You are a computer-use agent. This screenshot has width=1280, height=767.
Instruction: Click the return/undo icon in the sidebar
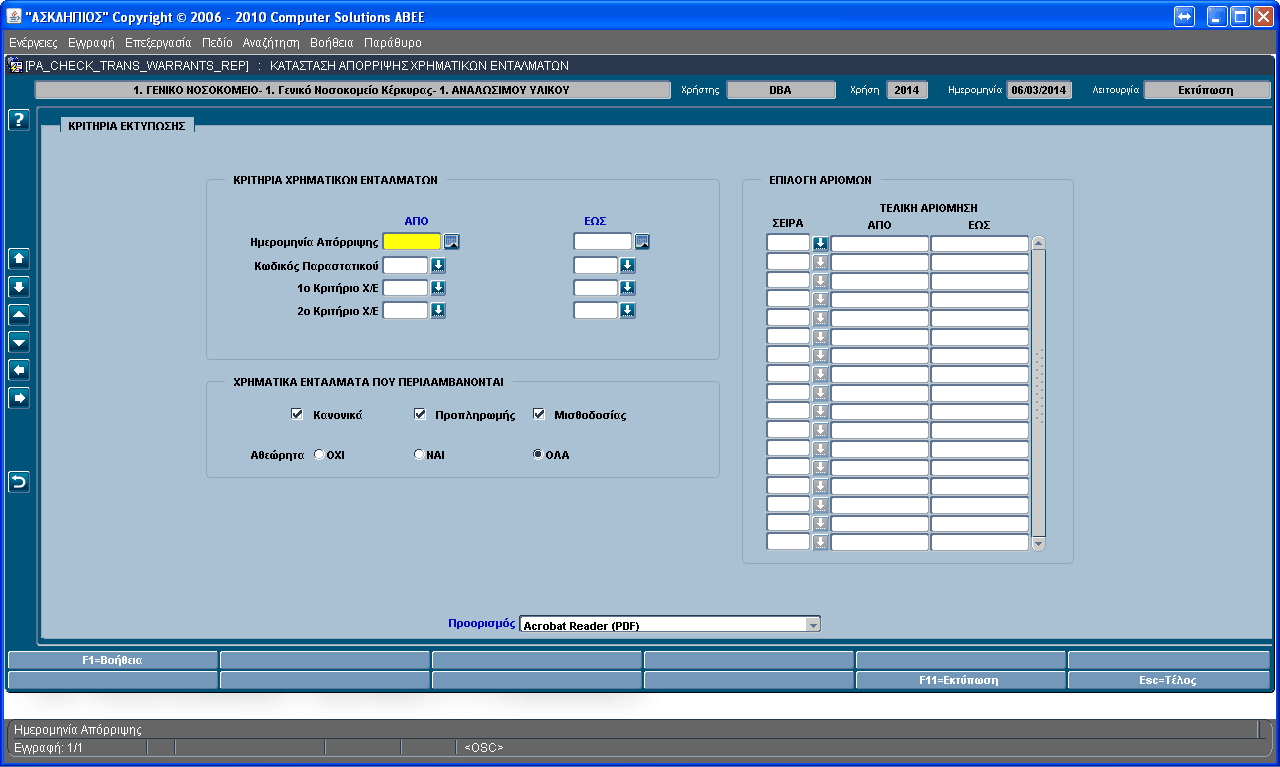point(18,482)
